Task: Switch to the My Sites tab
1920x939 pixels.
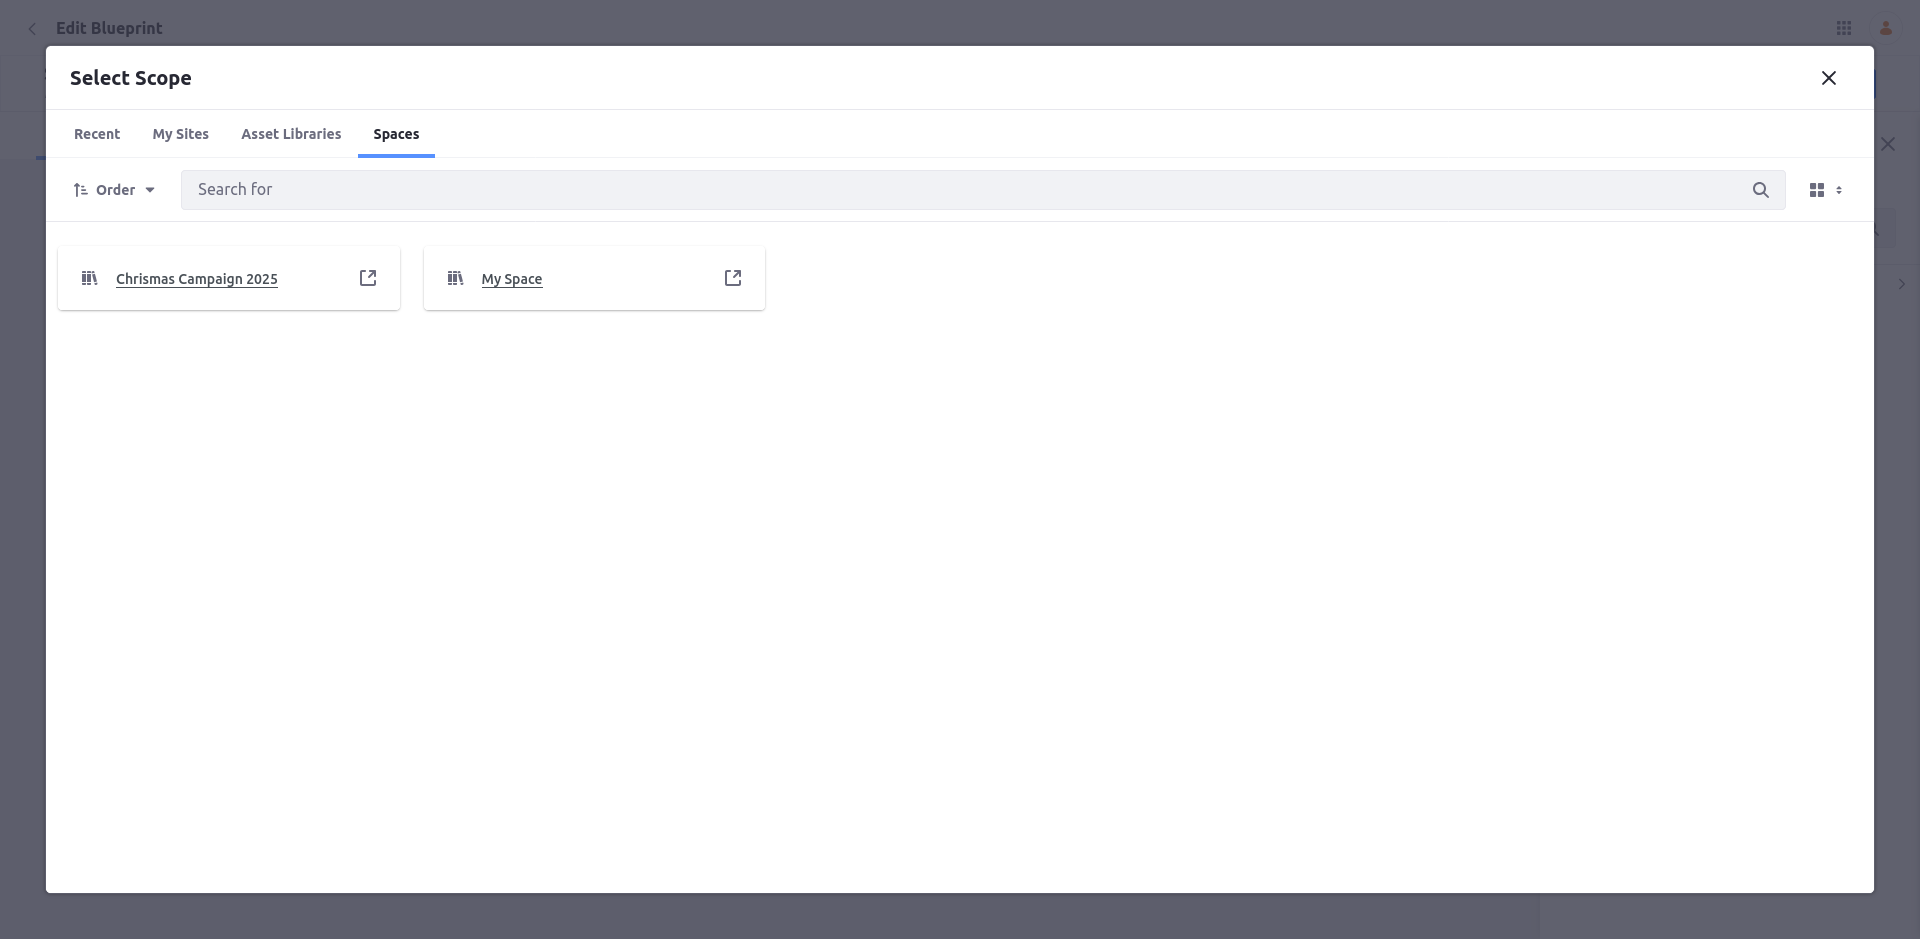Action: (180, 134)
